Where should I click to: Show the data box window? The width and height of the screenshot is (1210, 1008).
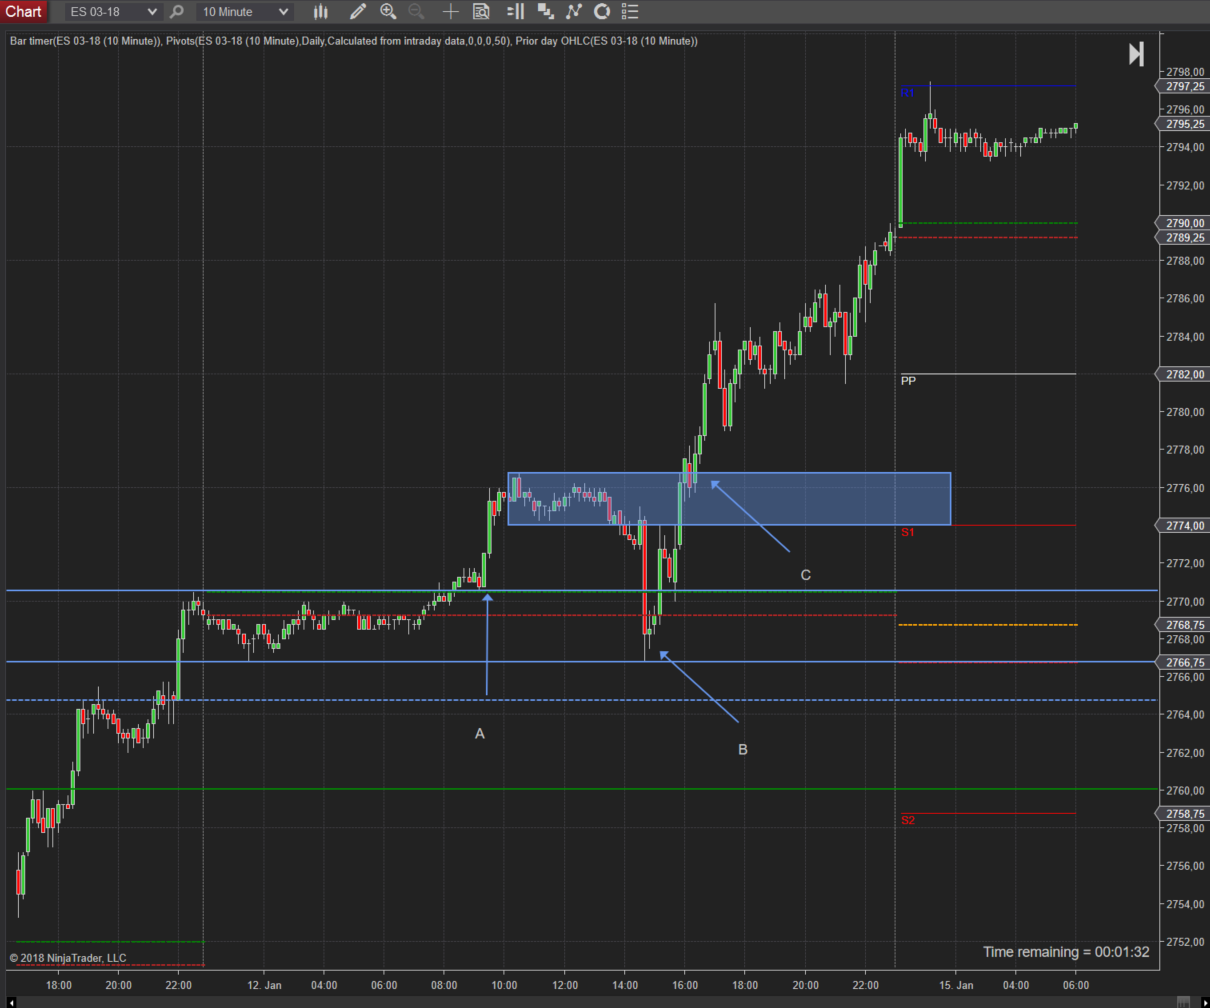[481, 12]
